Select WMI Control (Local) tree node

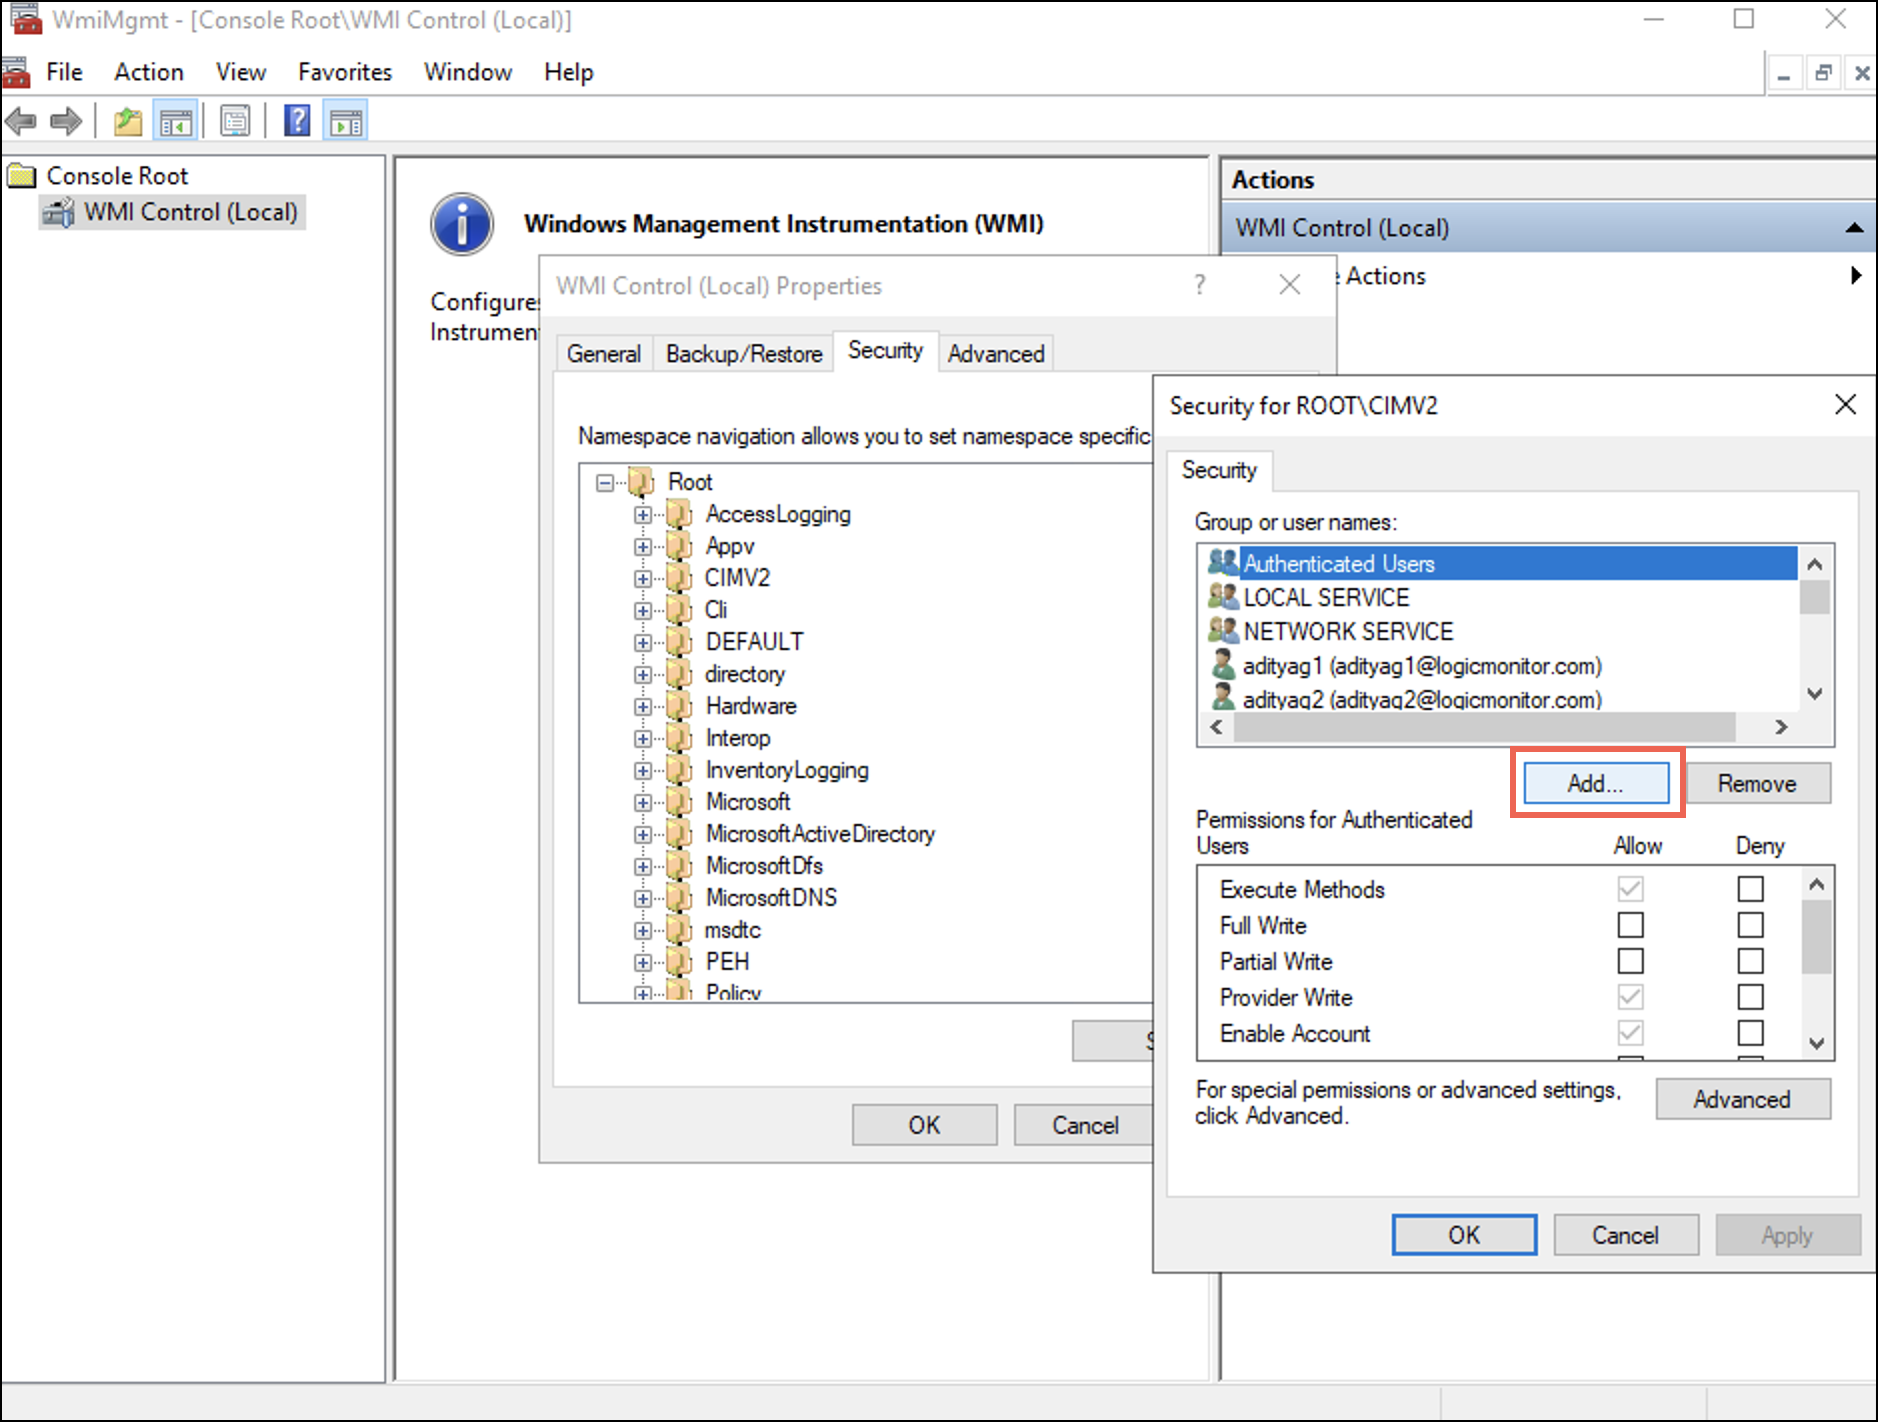point(190,212)
